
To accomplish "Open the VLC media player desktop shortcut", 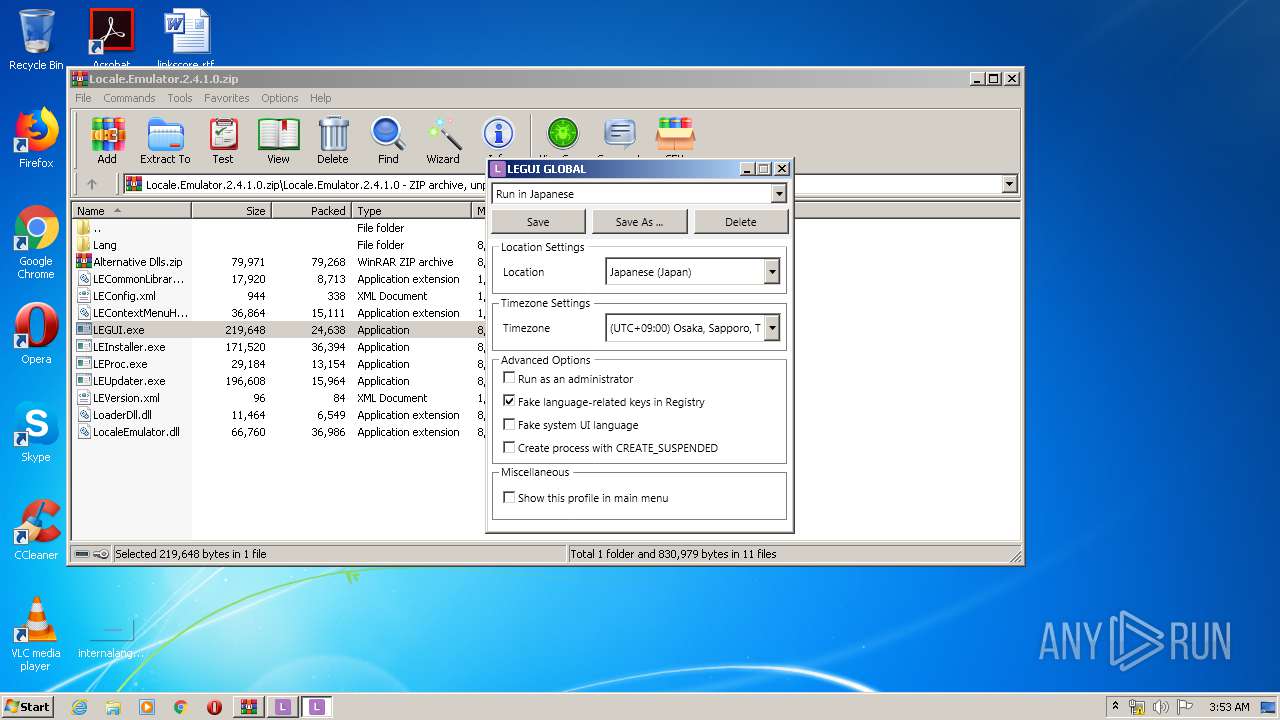I will click(x=36, y=634).
